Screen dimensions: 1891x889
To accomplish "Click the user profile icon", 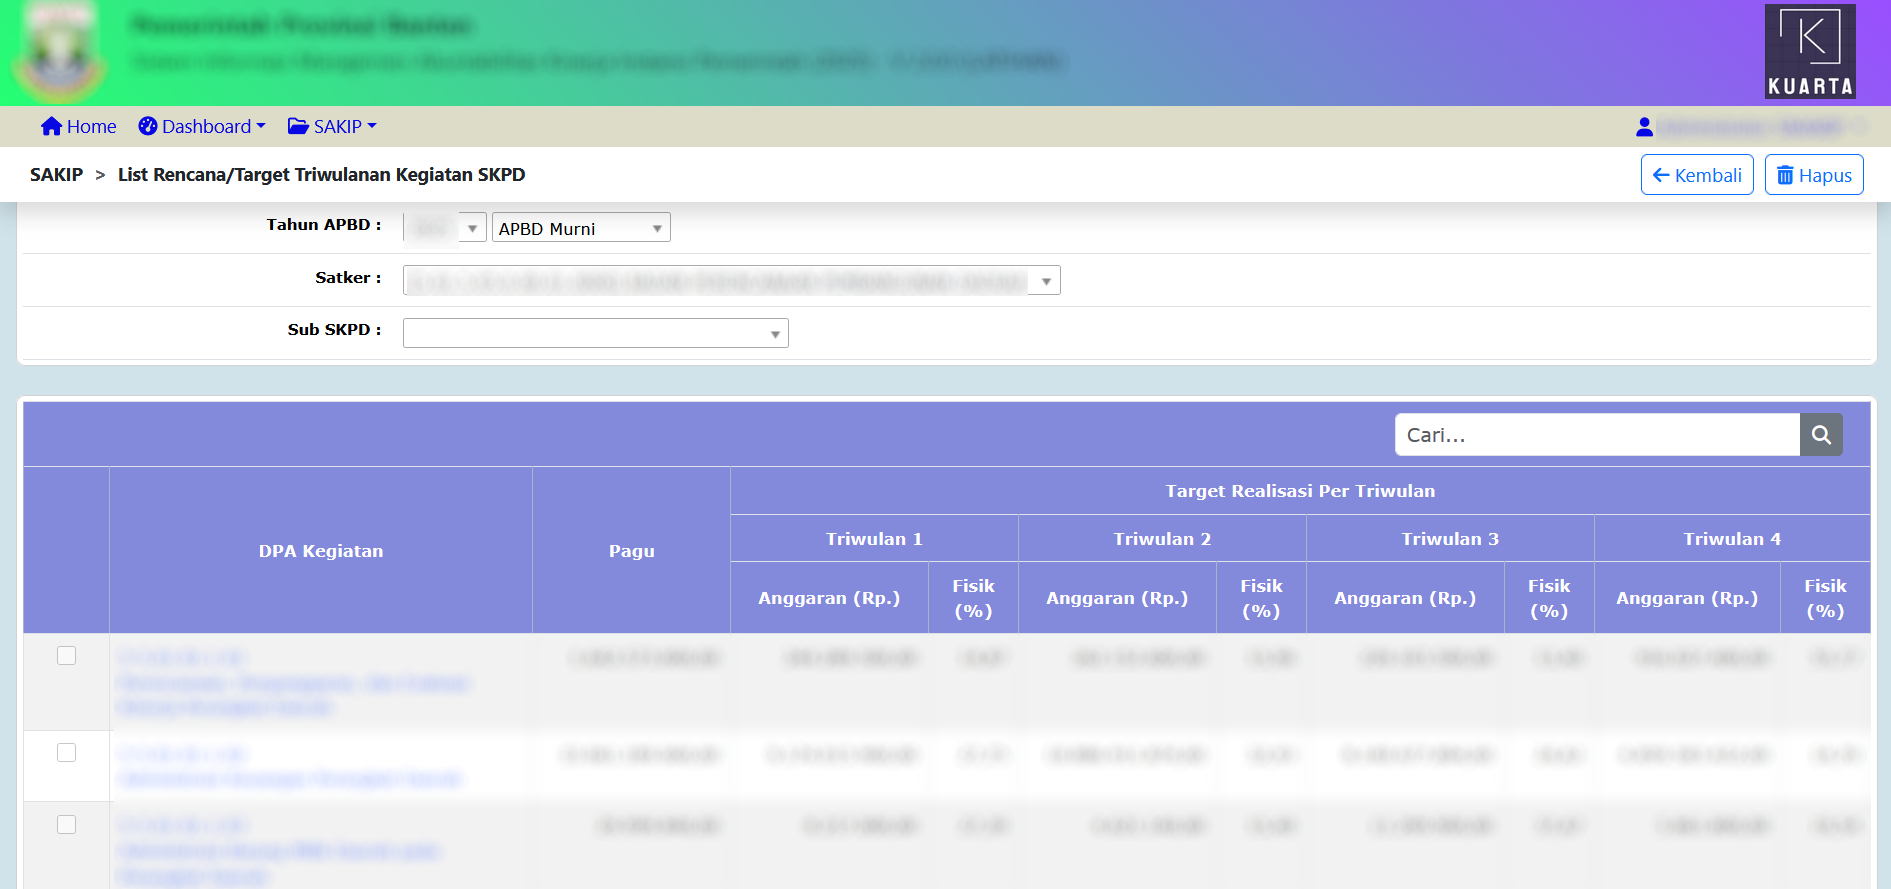I will click(1644, 127).
